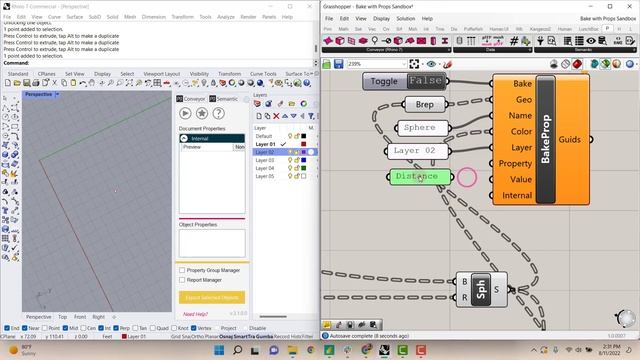Click the Export Selected Objects button
This screenshot has height=360, width=640.
coord(212,298)
